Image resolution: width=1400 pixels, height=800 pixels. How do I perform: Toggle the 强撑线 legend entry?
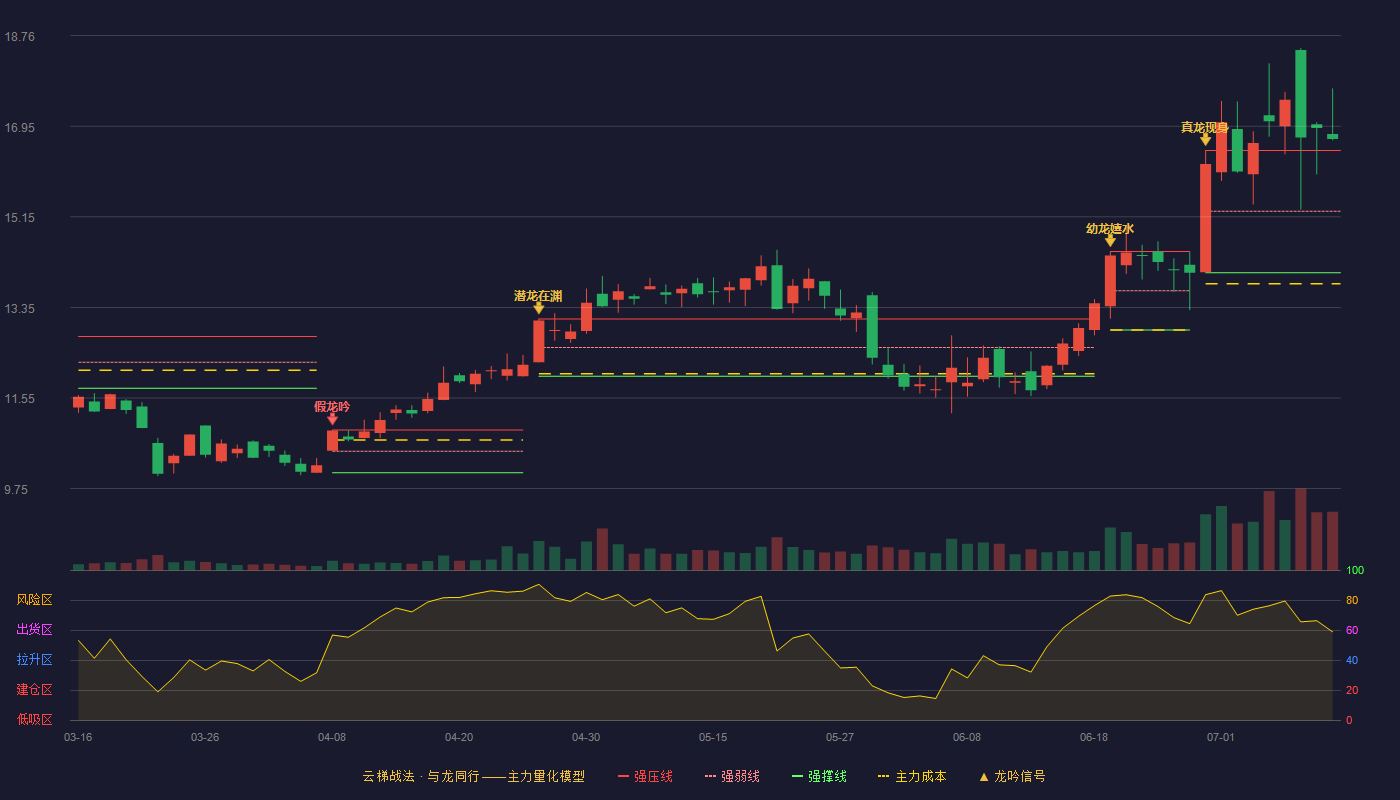pos(819,776)
